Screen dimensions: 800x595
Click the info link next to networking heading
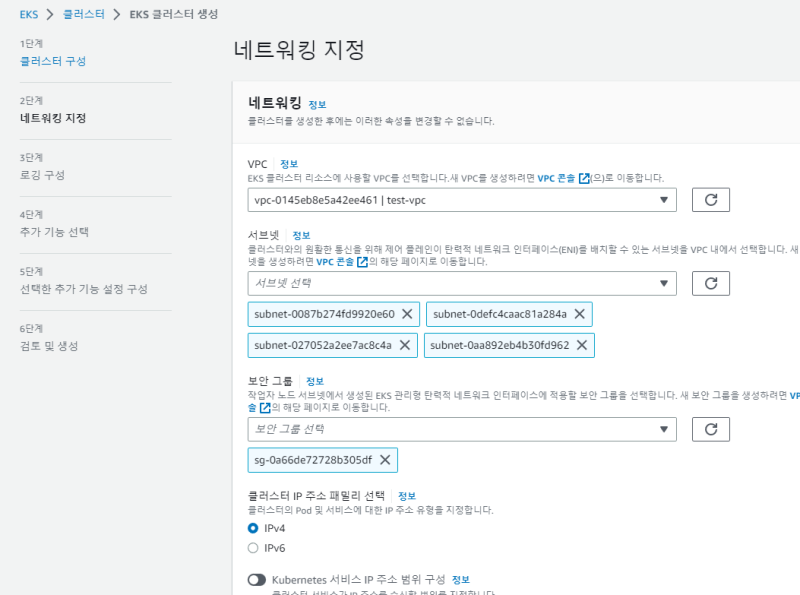click(x=317, y=104)
